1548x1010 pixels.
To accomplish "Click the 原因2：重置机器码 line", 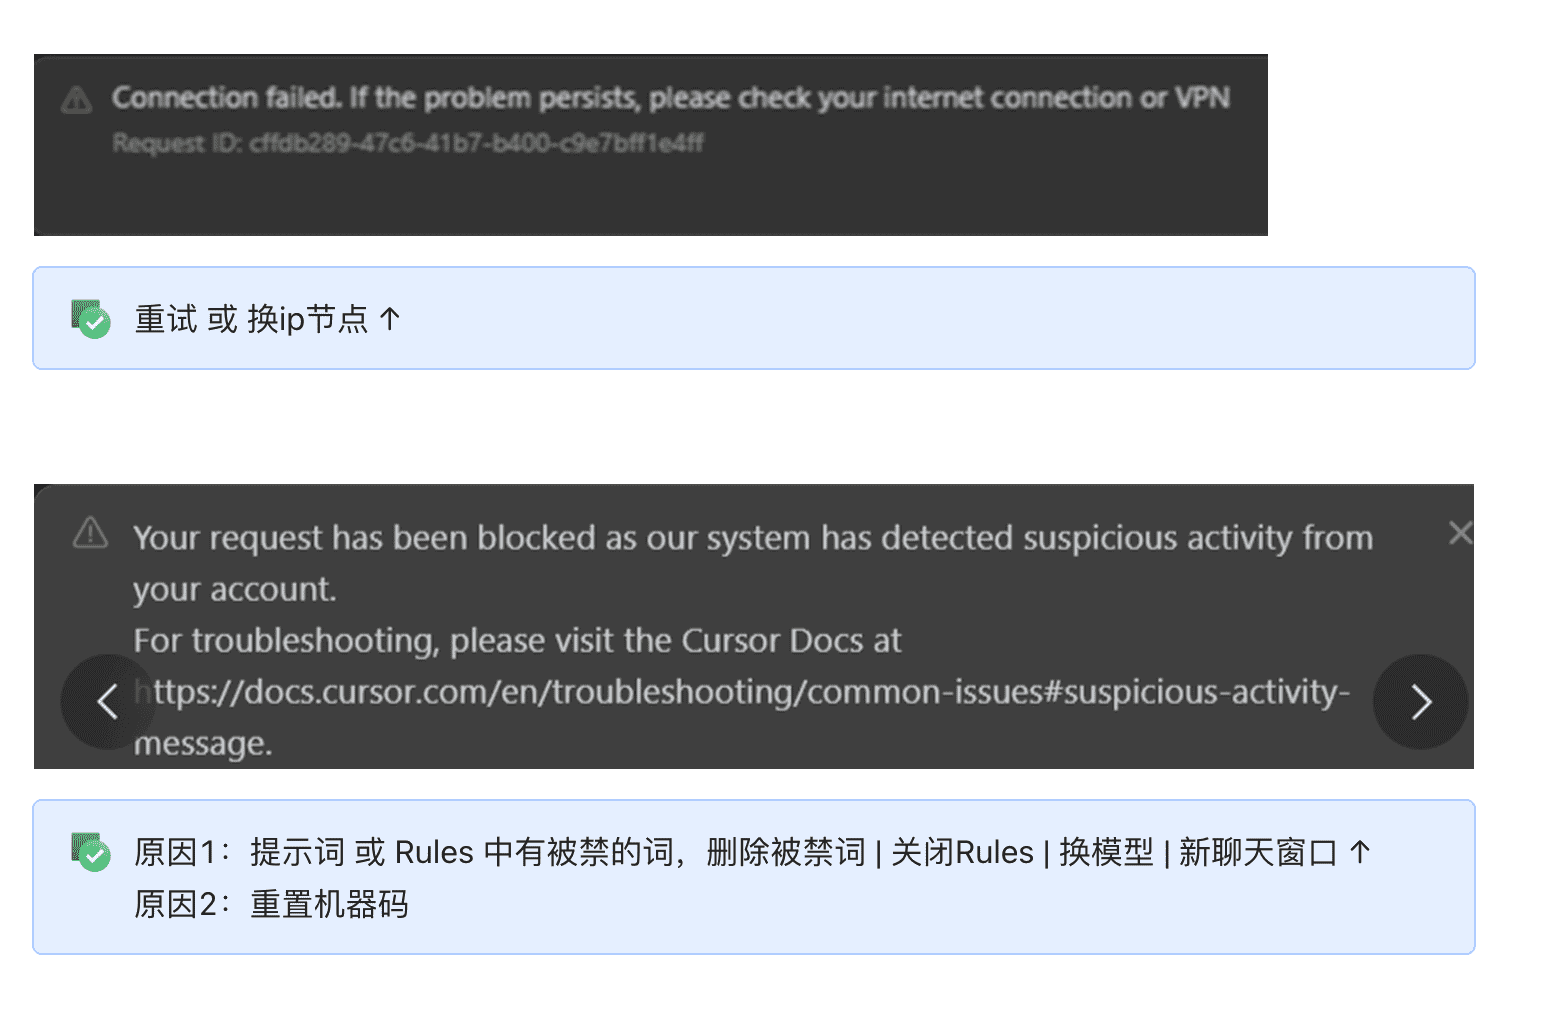I will [x=271, y=904].
